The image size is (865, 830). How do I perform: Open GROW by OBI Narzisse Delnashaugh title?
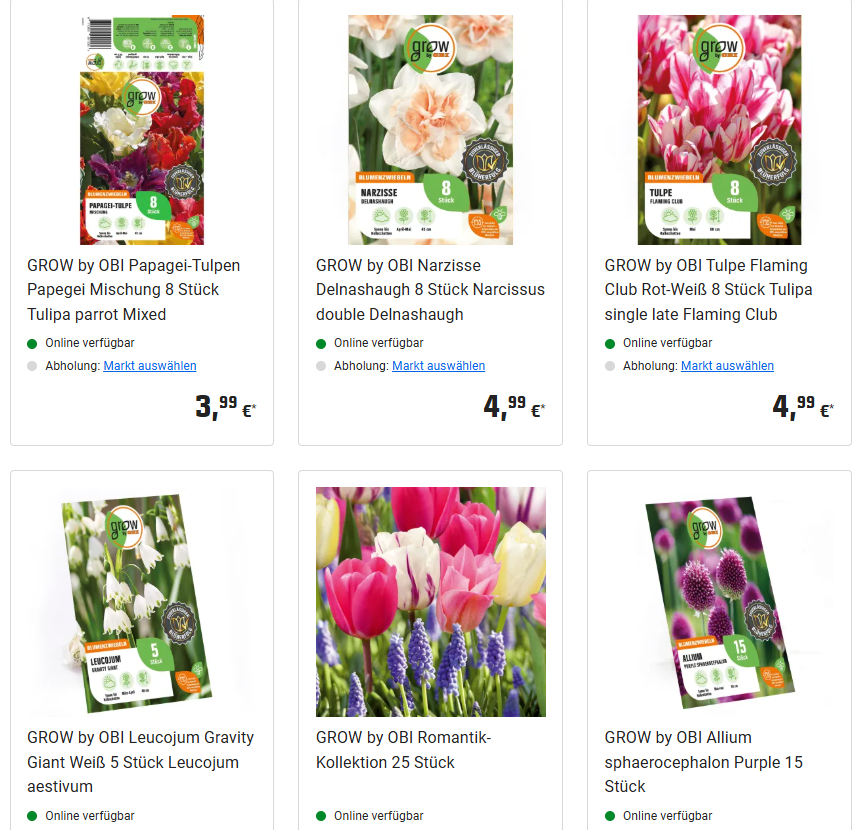pos(430,290)
